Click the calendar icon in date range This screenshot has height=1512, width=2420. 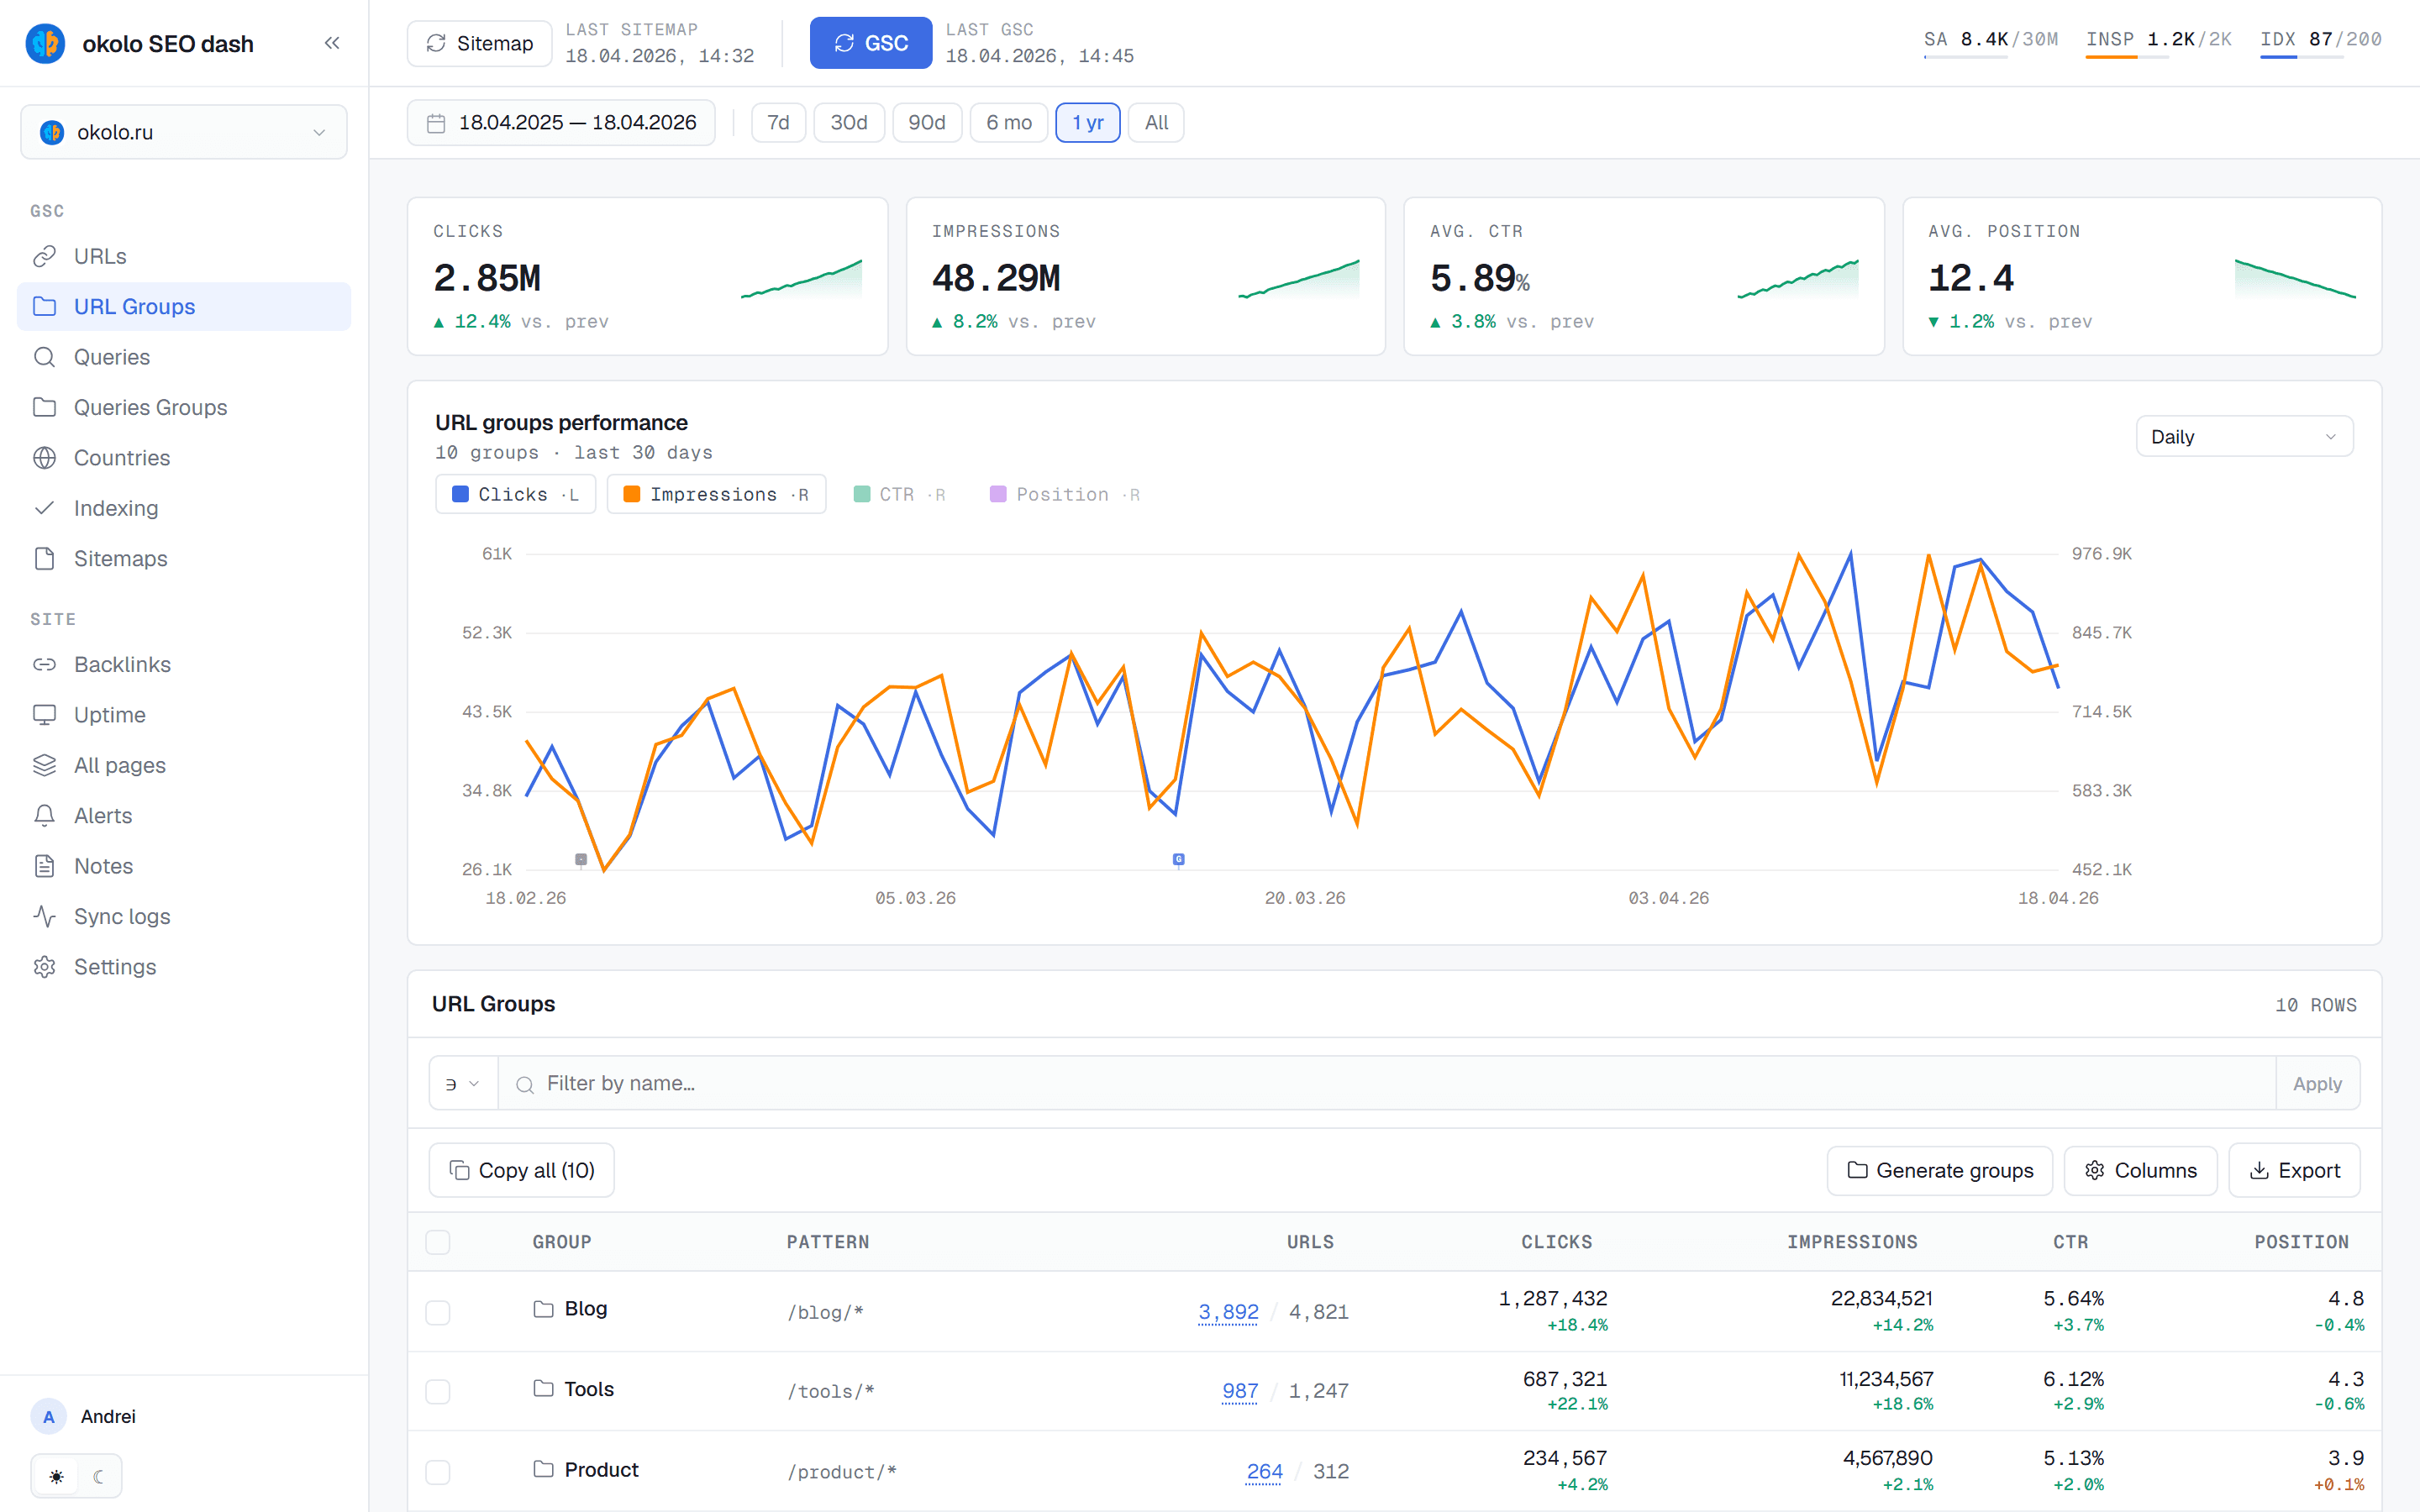click(436, 123)
